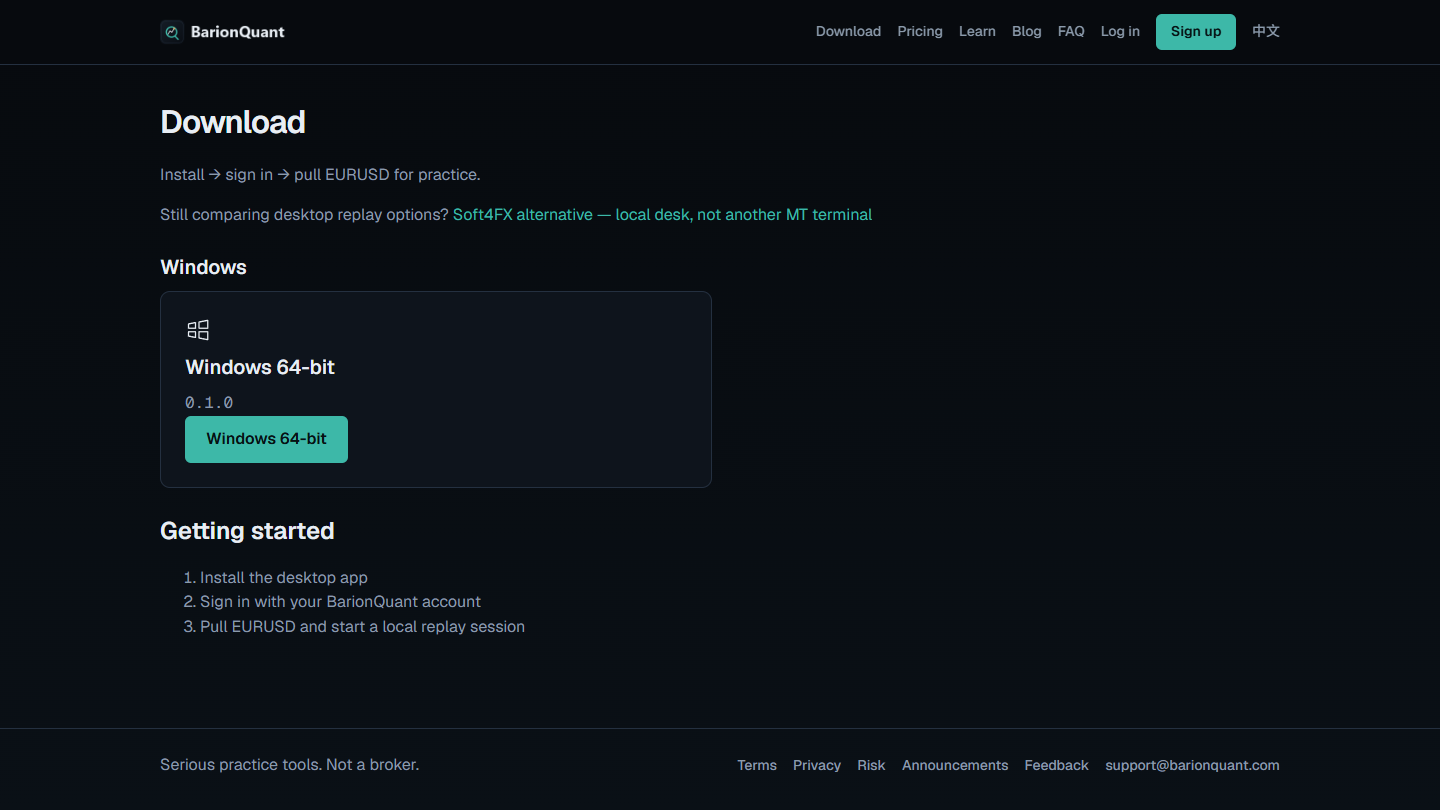The height and width of the screenshot is (810, 1440).
Task: Click the Feedback footer link
Action: pyautogui.click(x=1056, y=765)
